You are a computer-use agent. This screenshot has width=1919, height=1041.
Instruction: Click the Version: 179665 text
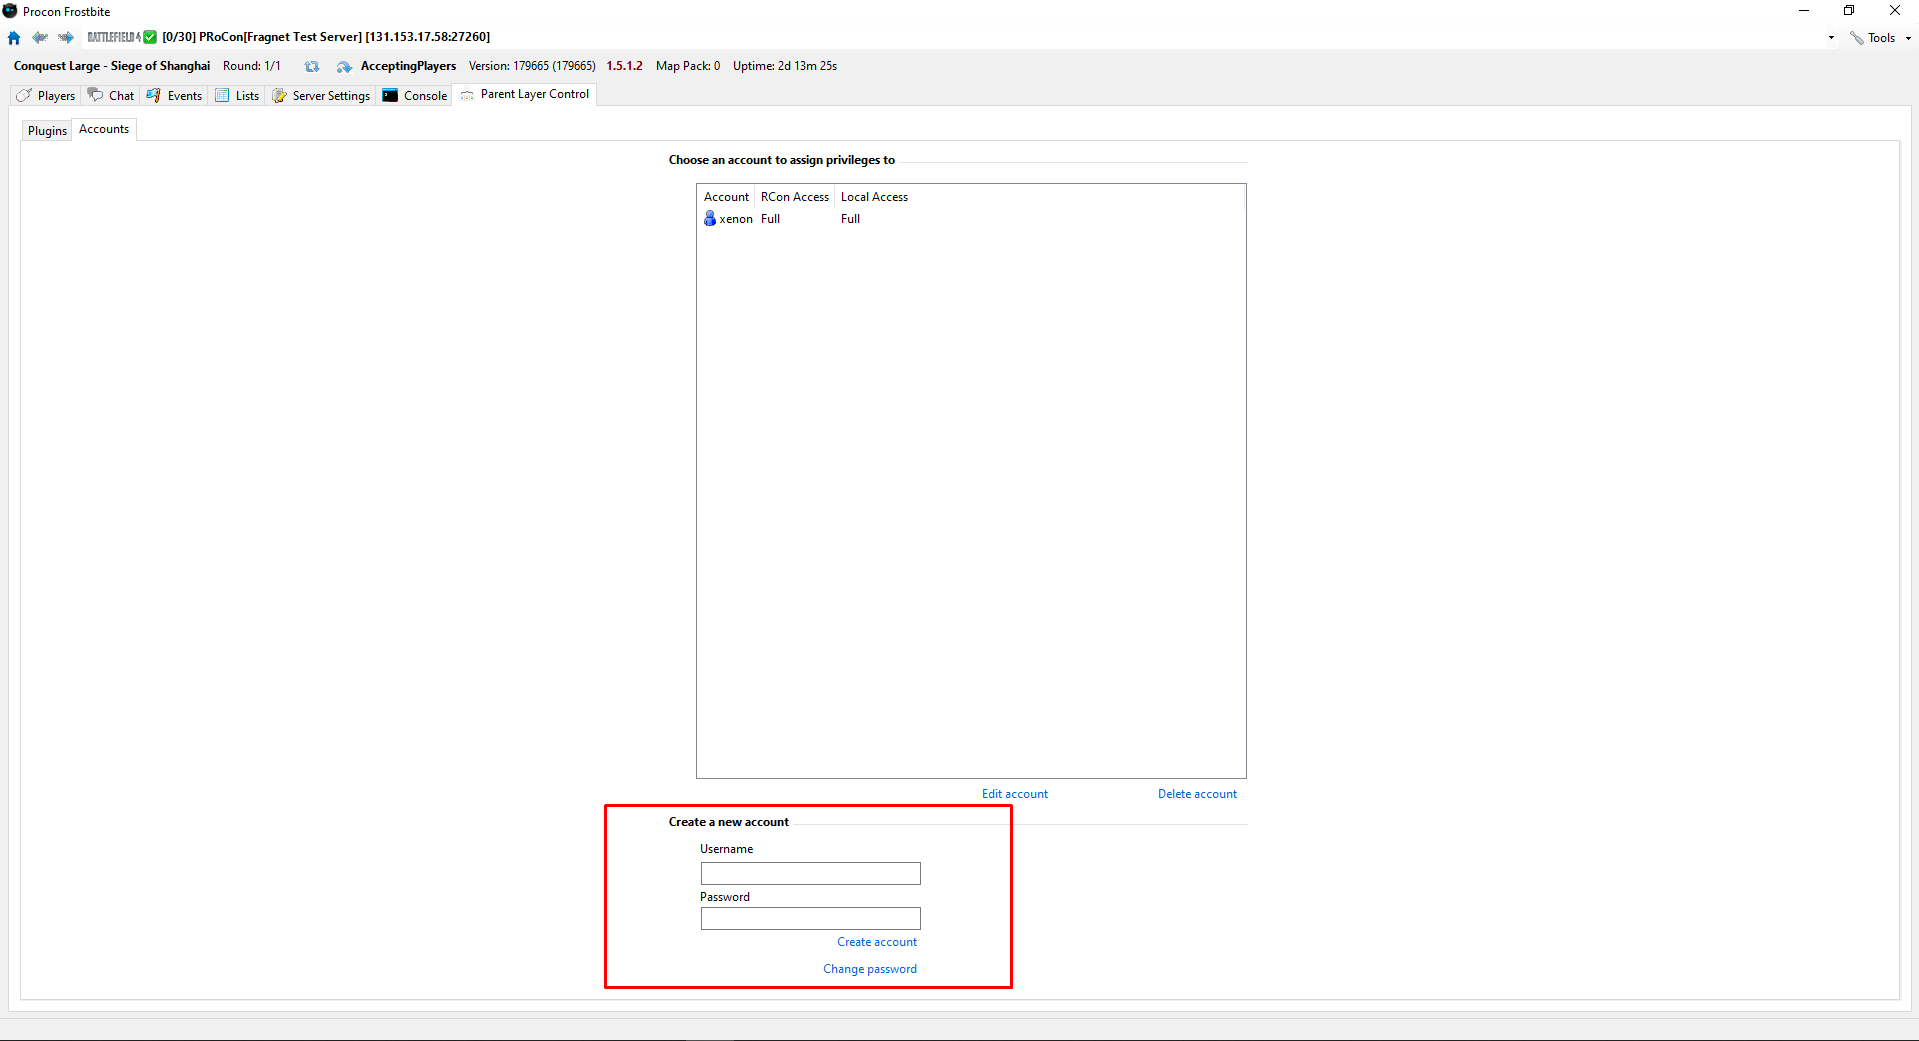tap(532, 66)
